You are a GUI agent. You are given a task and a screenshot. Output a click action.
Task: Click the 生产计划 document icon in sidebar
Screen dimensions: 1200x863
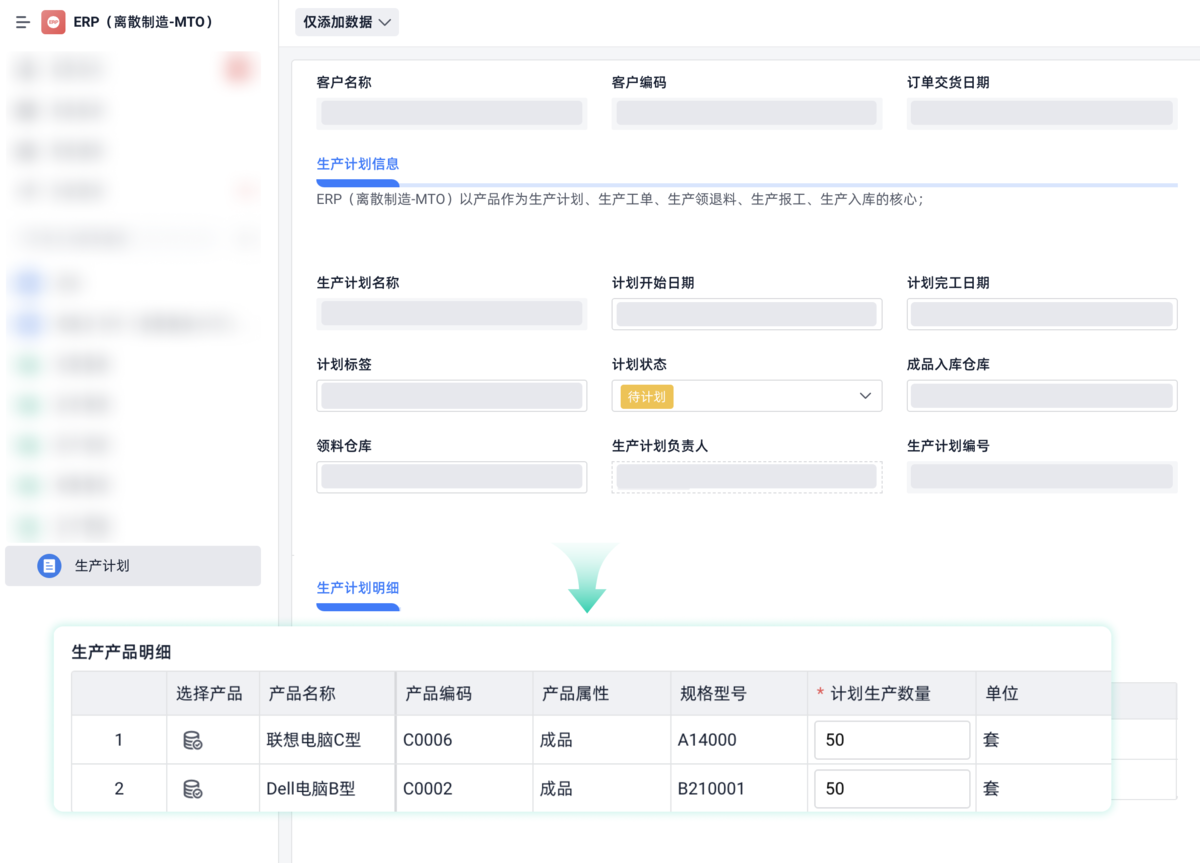click(x=49, y=565)
